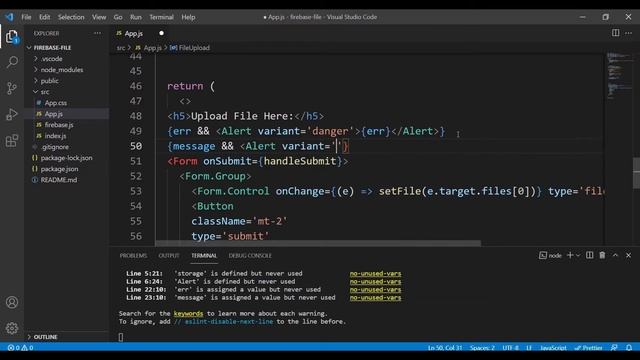Screen dimensions: 640x360
Task: Open package.json file
Action: tap(59, 169)
